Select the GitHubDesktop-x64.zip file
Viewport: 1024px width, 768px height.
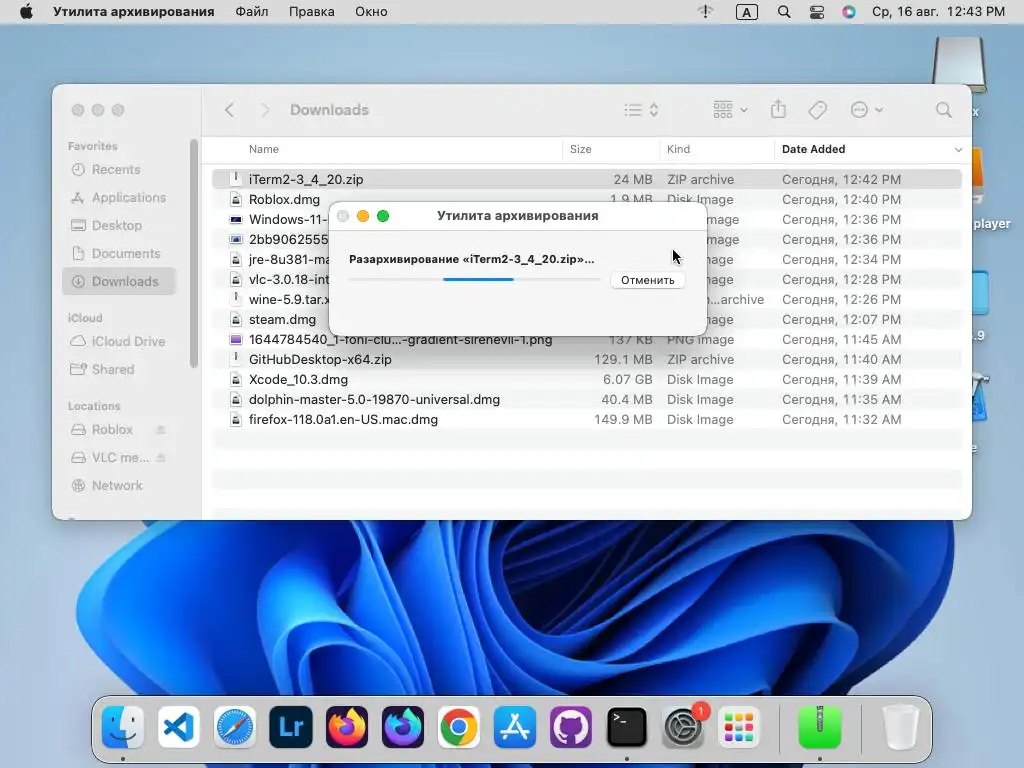click(x=586, y=359)
